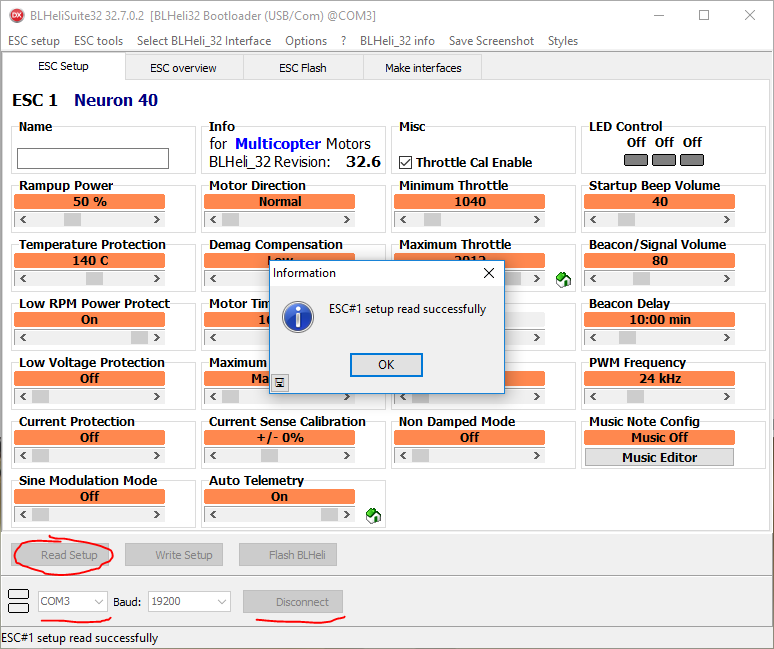Viewport: 774px width, 649px height.
Task: Click status bar message ESC#1 setup read successfully
Action: [x=80, y=638]
